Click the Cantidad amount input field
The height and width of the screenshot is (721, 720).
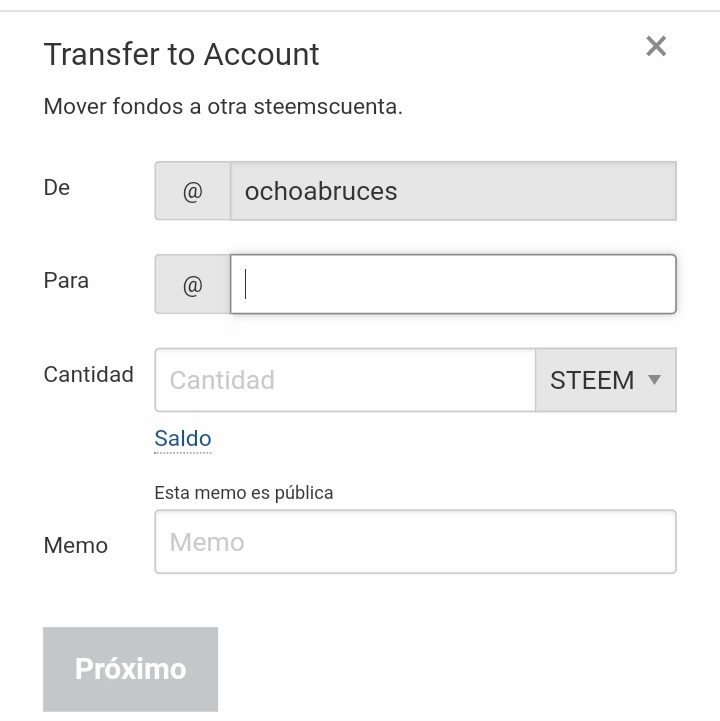pos(345,380)
